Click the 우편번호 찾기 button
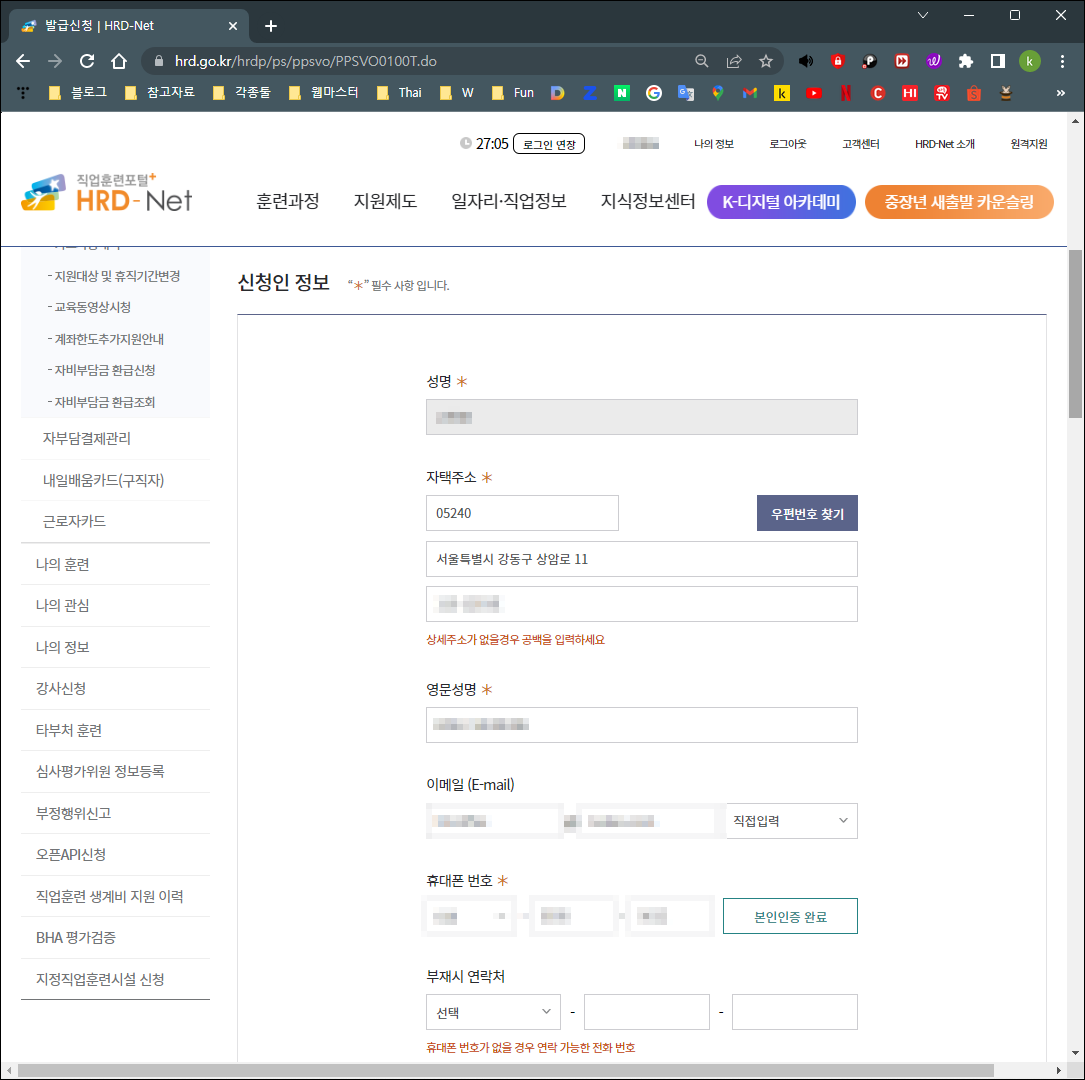The width and height of the screenshot is (1085, 1080). click(807, 513)
